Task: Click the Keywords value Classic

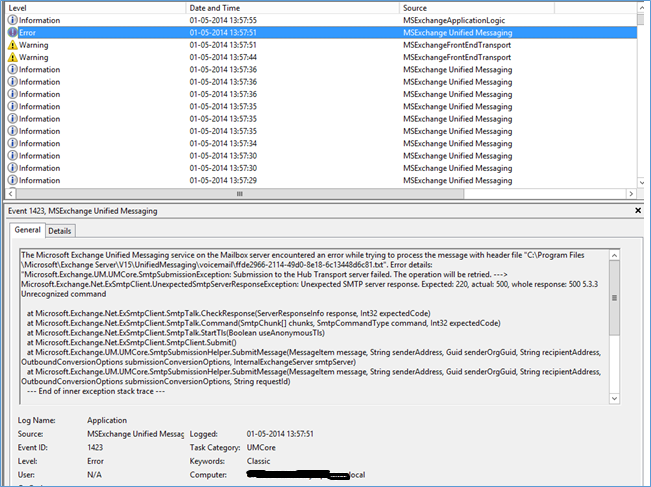Action: [x=258, y=461]
